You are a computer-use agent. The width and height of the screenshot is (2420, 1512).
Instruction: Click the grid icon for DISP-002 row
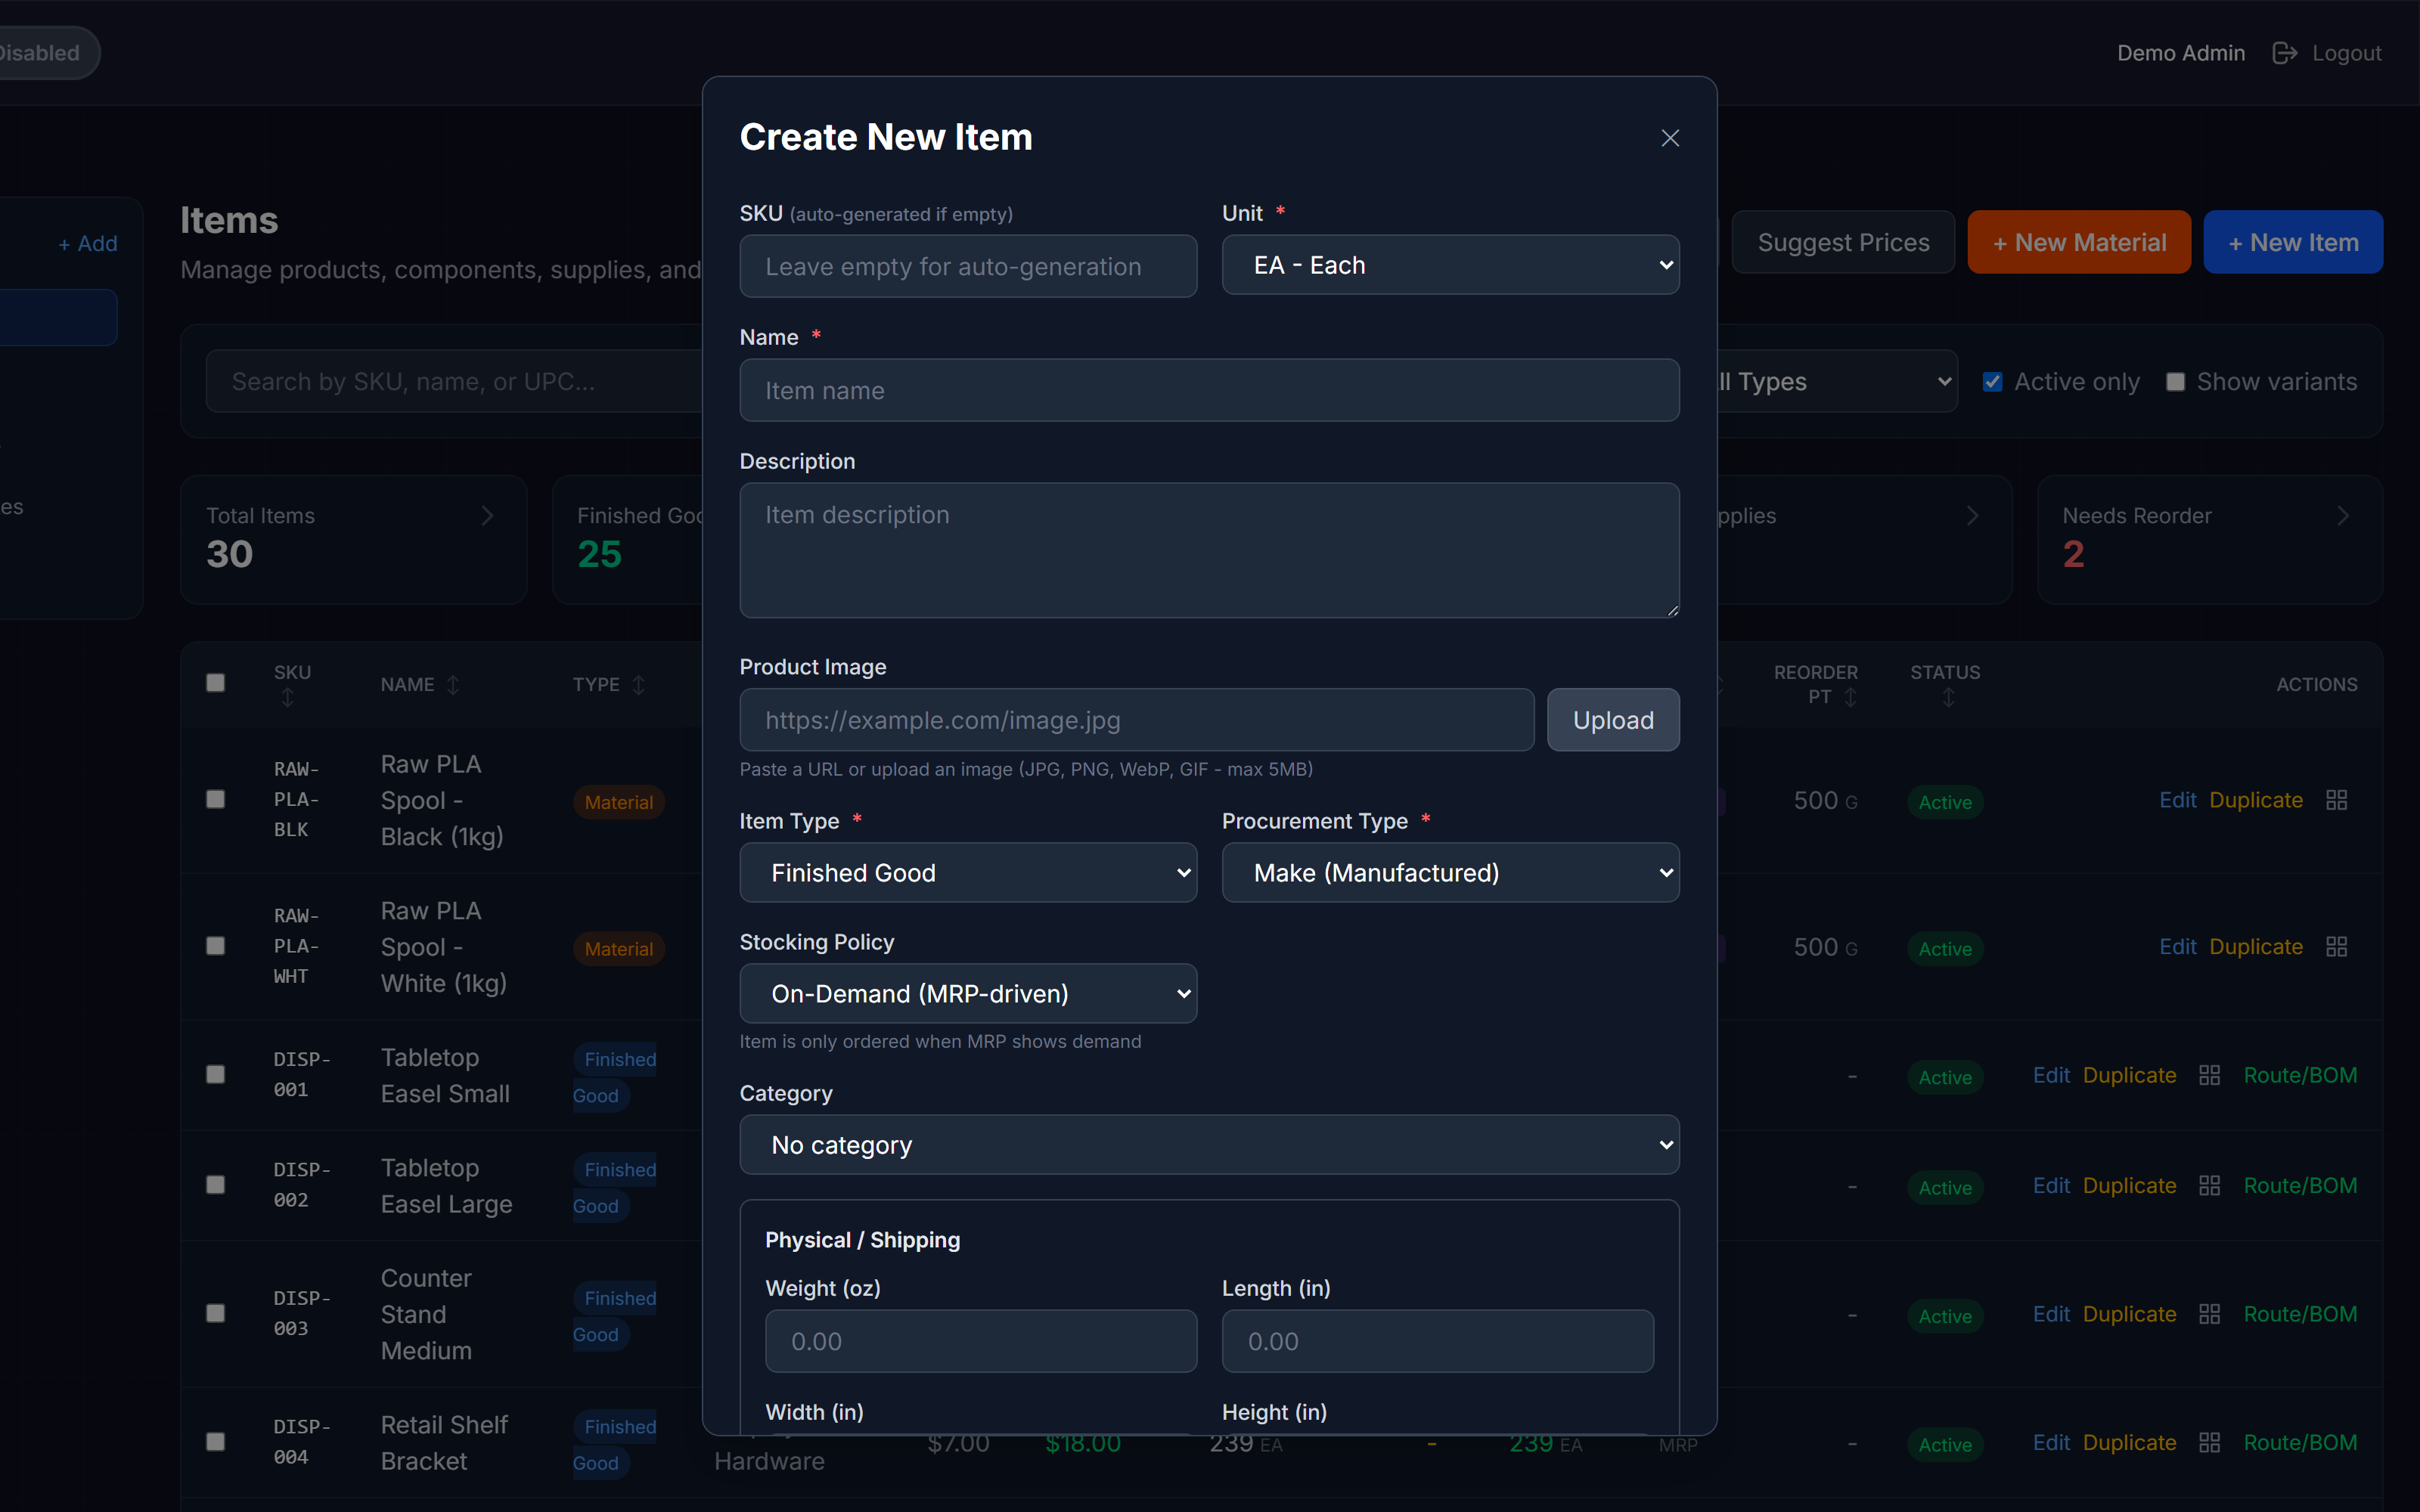point(2209,1185)
